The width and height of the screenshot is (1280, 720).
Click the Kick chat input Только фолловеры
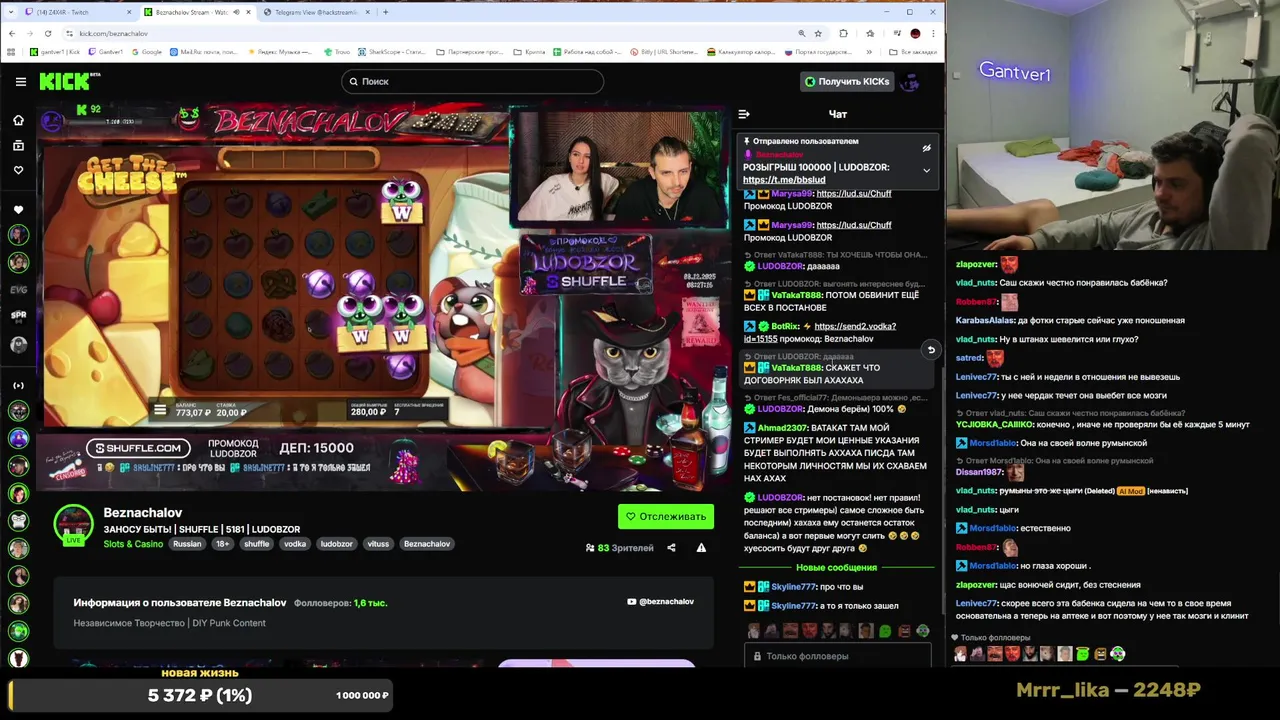coord(838,656)
